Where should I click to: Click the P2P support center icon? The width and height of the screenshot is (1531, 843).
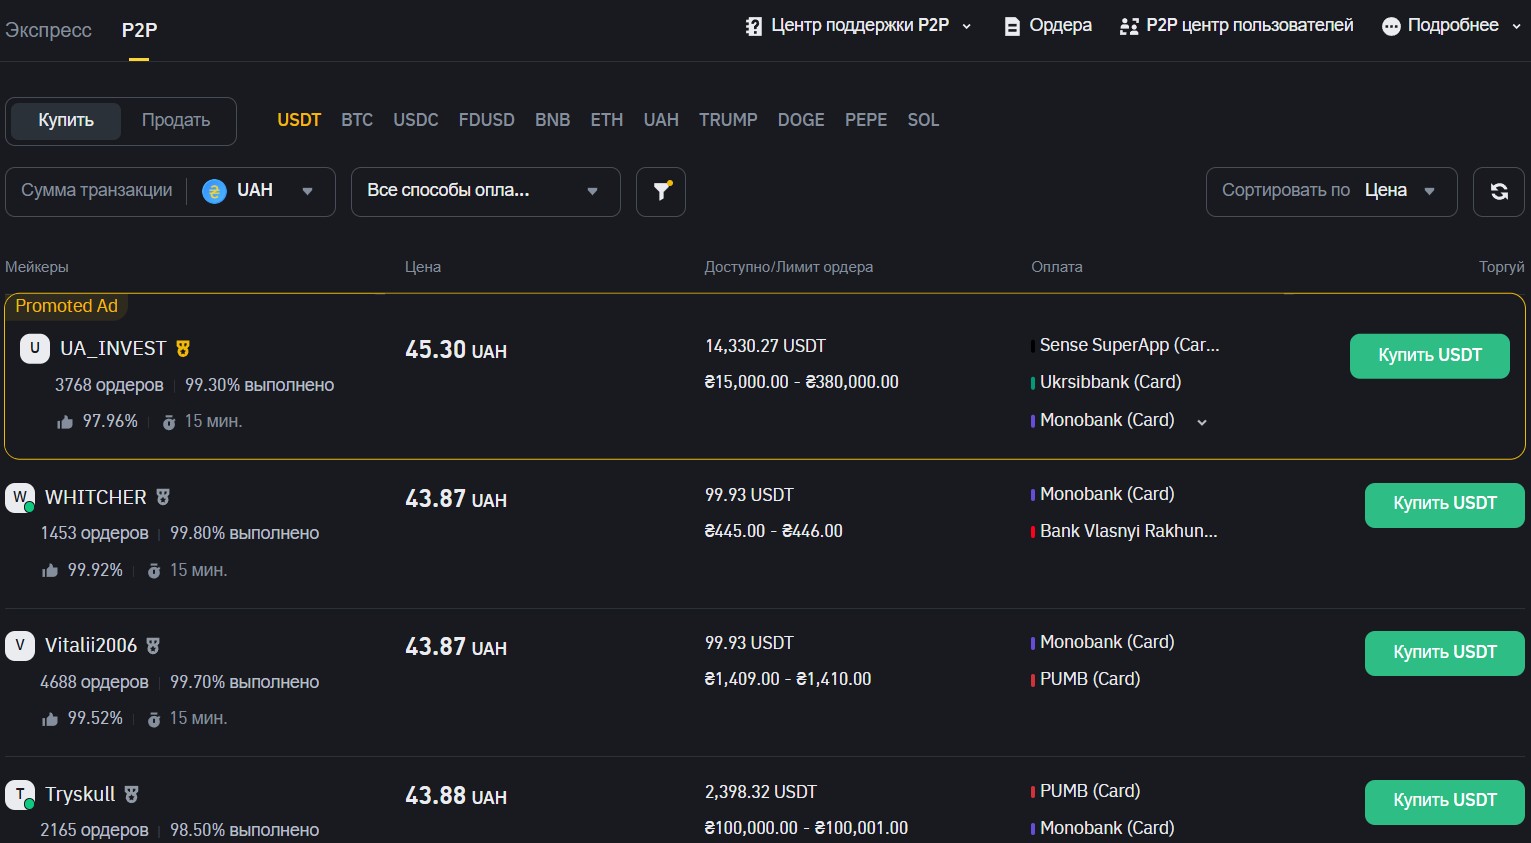[x=754, y=26]
